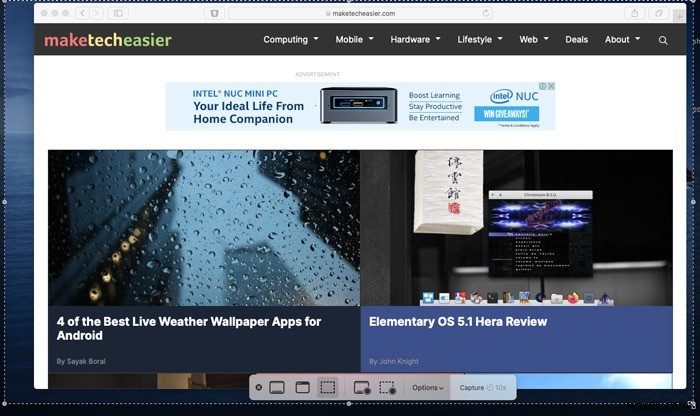Image resolution: width=700 pixels, height=416 pixels.
Task: Open the Deals menu item
Action: click(576, 39)
